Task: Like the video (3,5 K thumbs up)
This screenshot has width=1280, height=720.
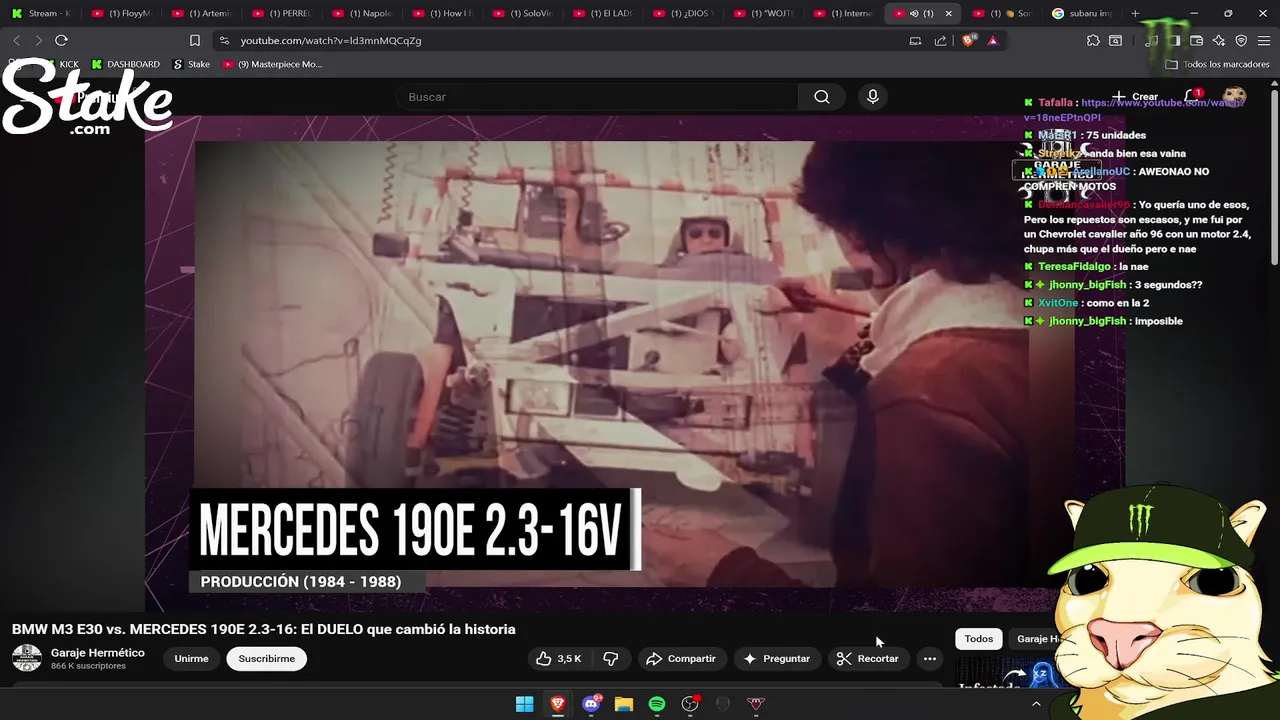Action: pyautogui.click(x=558, y=659)
